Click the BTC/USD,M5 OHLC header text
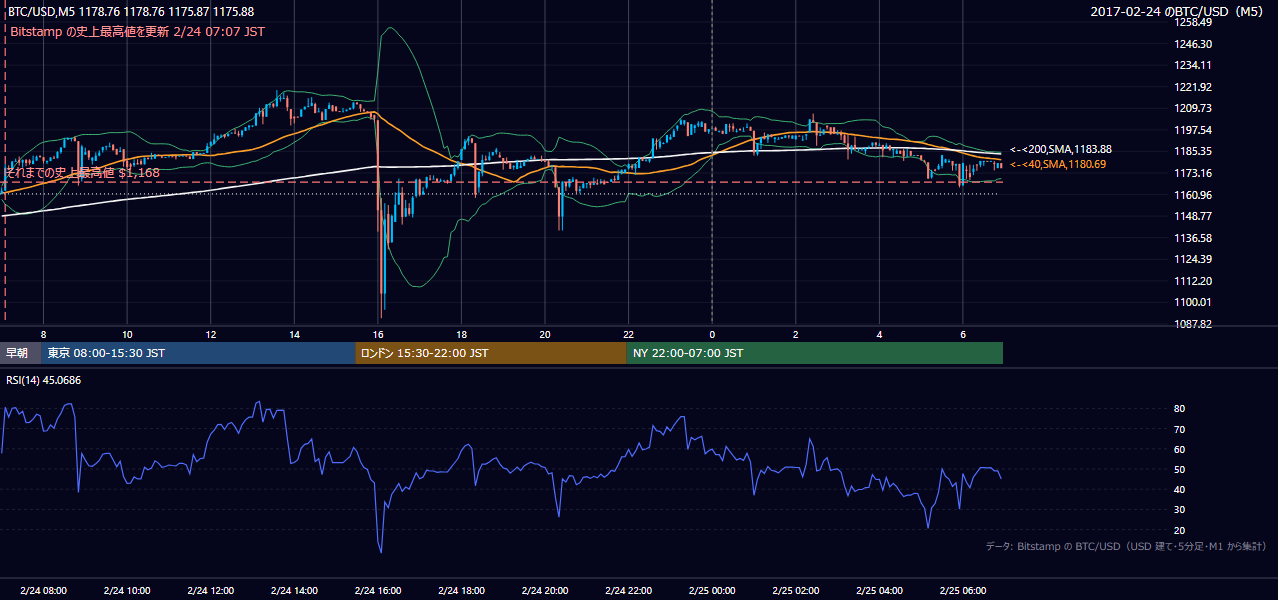 coord(130,12)
